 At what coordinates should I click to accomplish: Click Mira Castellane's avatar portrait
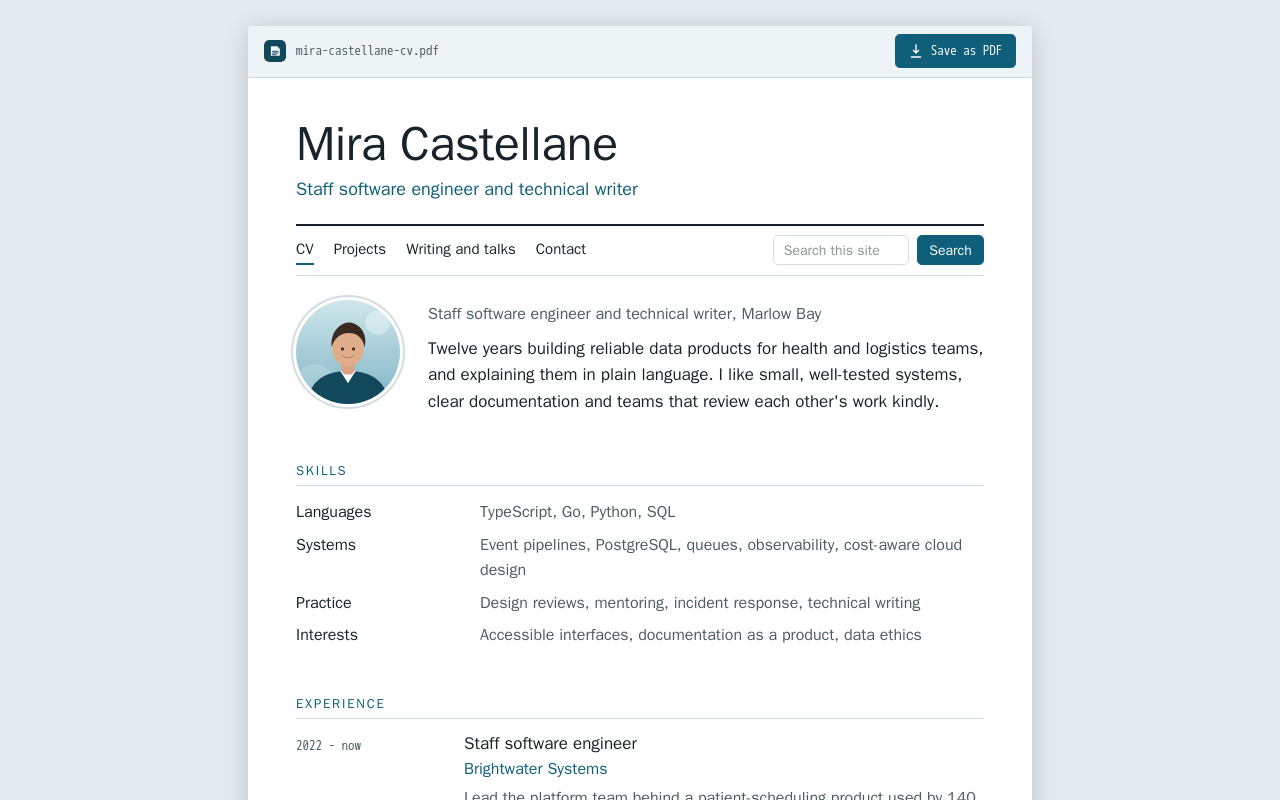[x=348, y=352]
